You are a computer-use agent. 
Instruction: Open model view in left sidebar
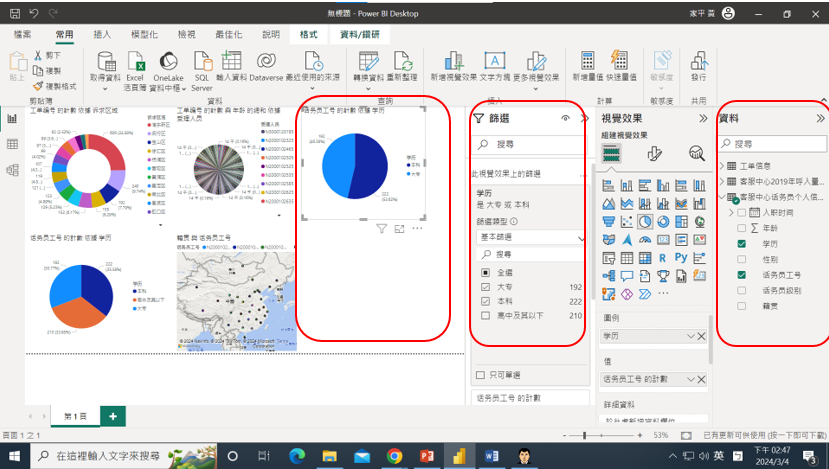point(13,170)
